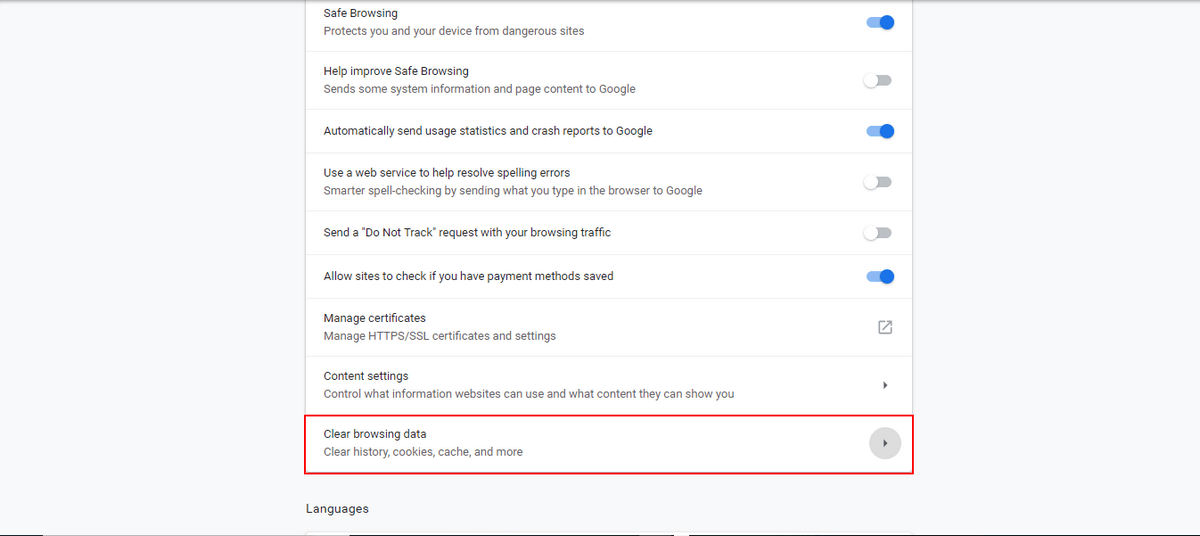Expand Content settings using its arrow
The image size is (1200, 536).
pos(885,385)
